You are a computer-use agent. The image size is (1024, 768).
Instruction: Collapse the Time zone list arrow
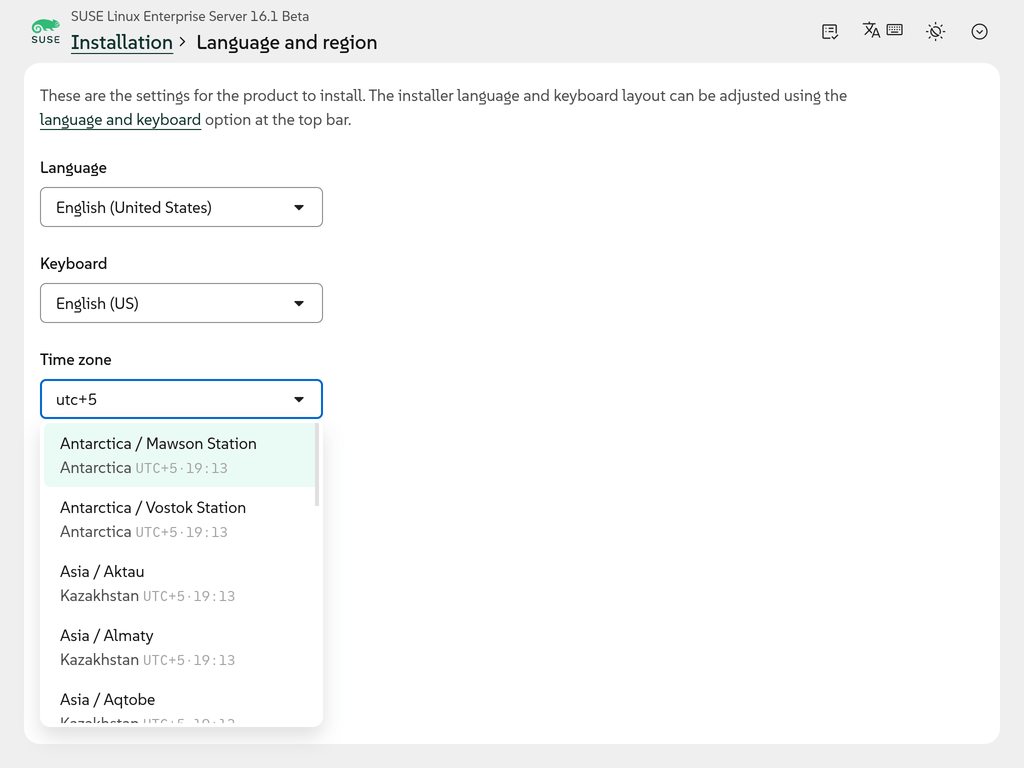(299, 400)
